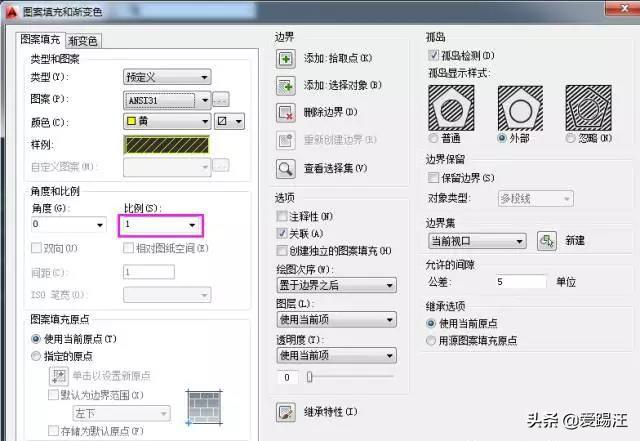Image resolution: width=640 pixels, height=441 pixels.
Task: Click the Remove boundaries (删除边界) icon
Action: click(x=285, y=113)
